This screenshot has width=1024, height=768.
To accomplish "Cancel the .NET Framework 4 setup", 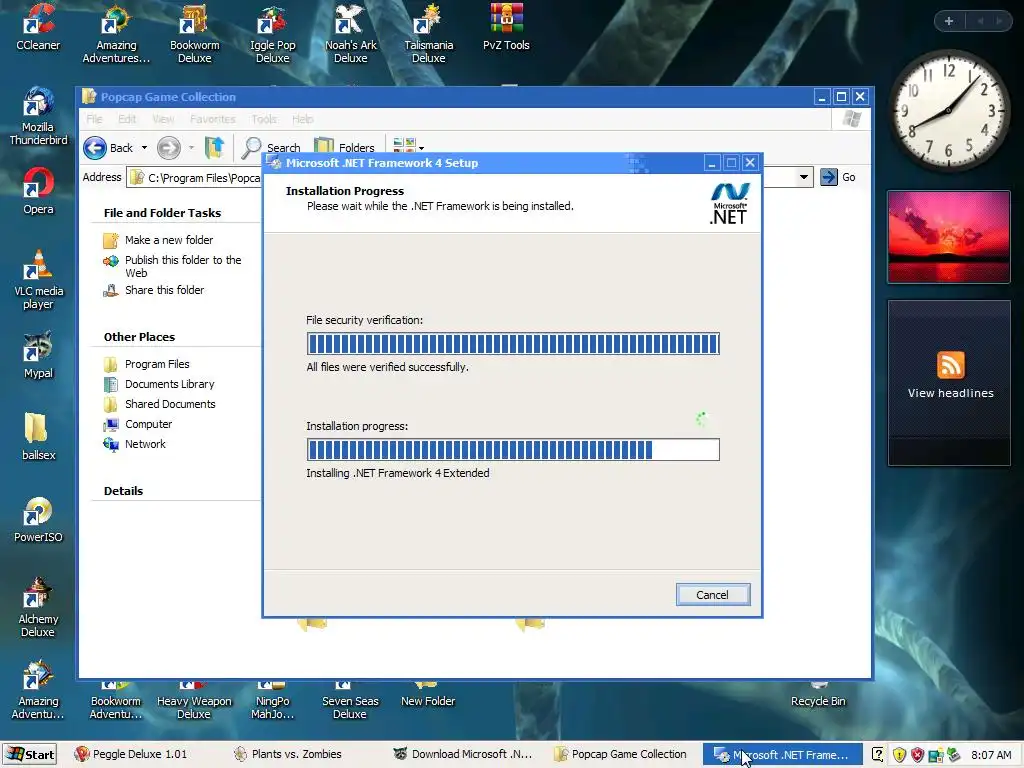I will [712, 595].
